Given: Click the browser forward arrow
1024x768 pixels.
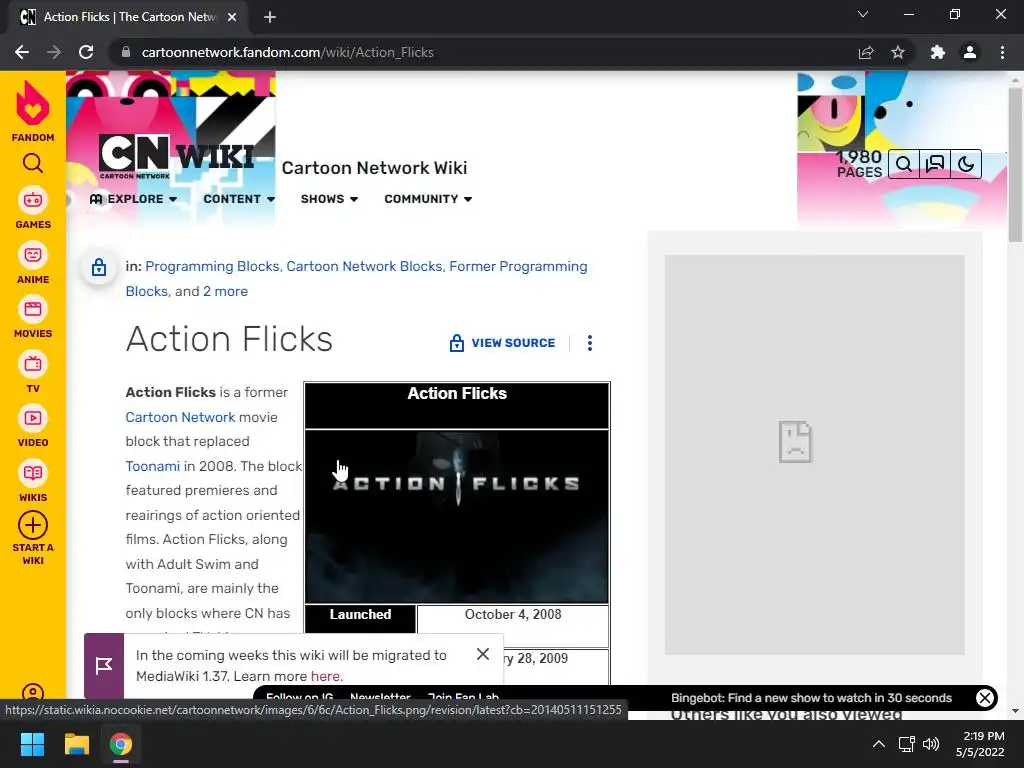Looking at the screenshot, I should [54, 52].
